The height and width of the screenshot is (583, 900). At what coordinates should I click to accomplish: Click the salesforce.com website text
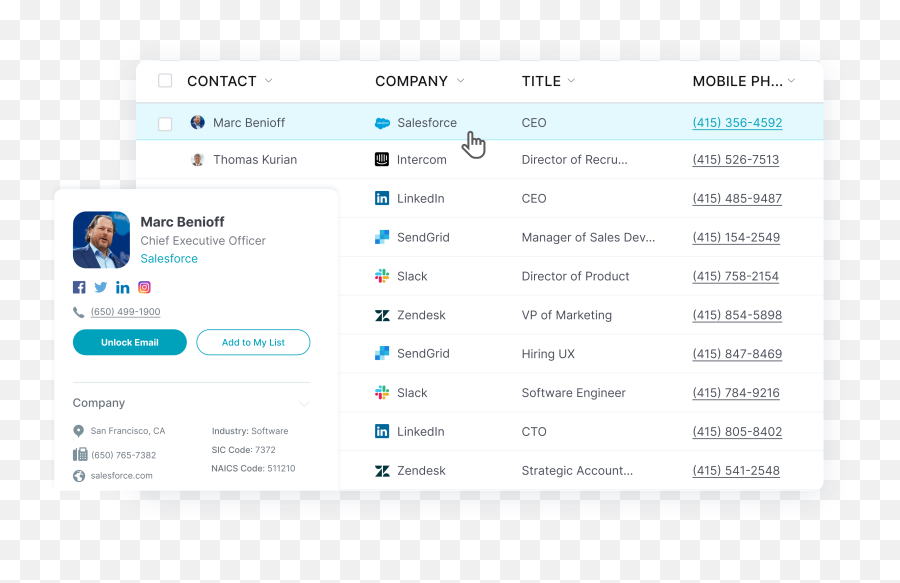122,476
